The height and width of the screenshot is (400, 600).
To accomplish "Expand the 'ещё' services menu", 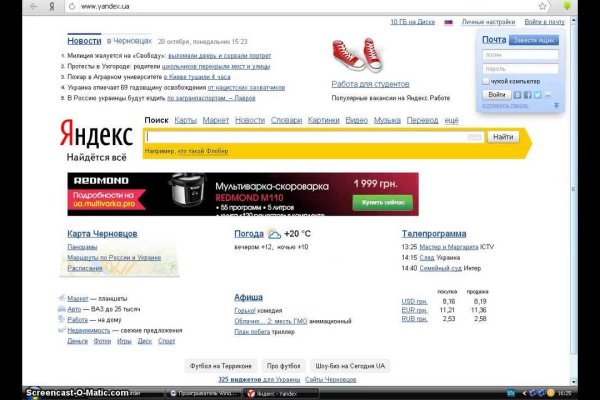I will (452, 120).
